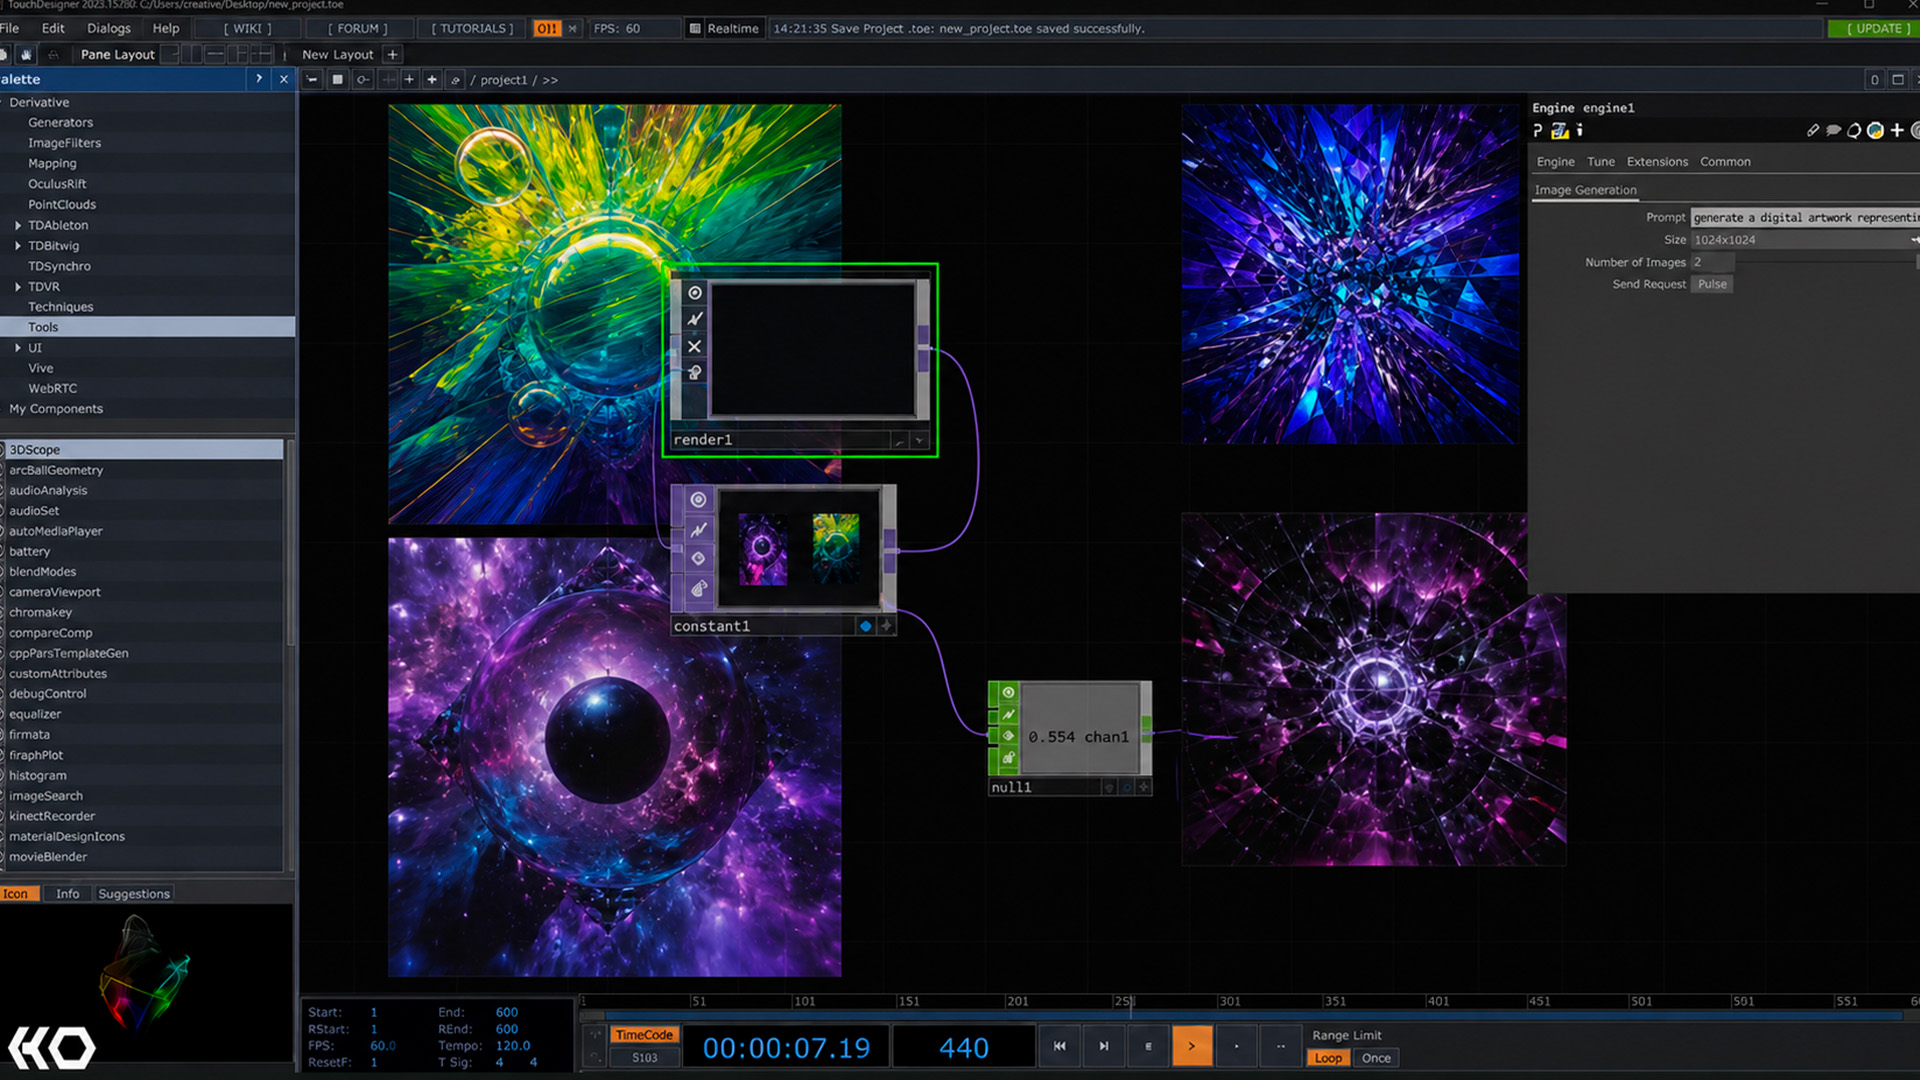Image resolution: width=1920 pixels, height=1080 pixels.
Task: Expand the TDBitwig palette folder
Action: point(18,246)
